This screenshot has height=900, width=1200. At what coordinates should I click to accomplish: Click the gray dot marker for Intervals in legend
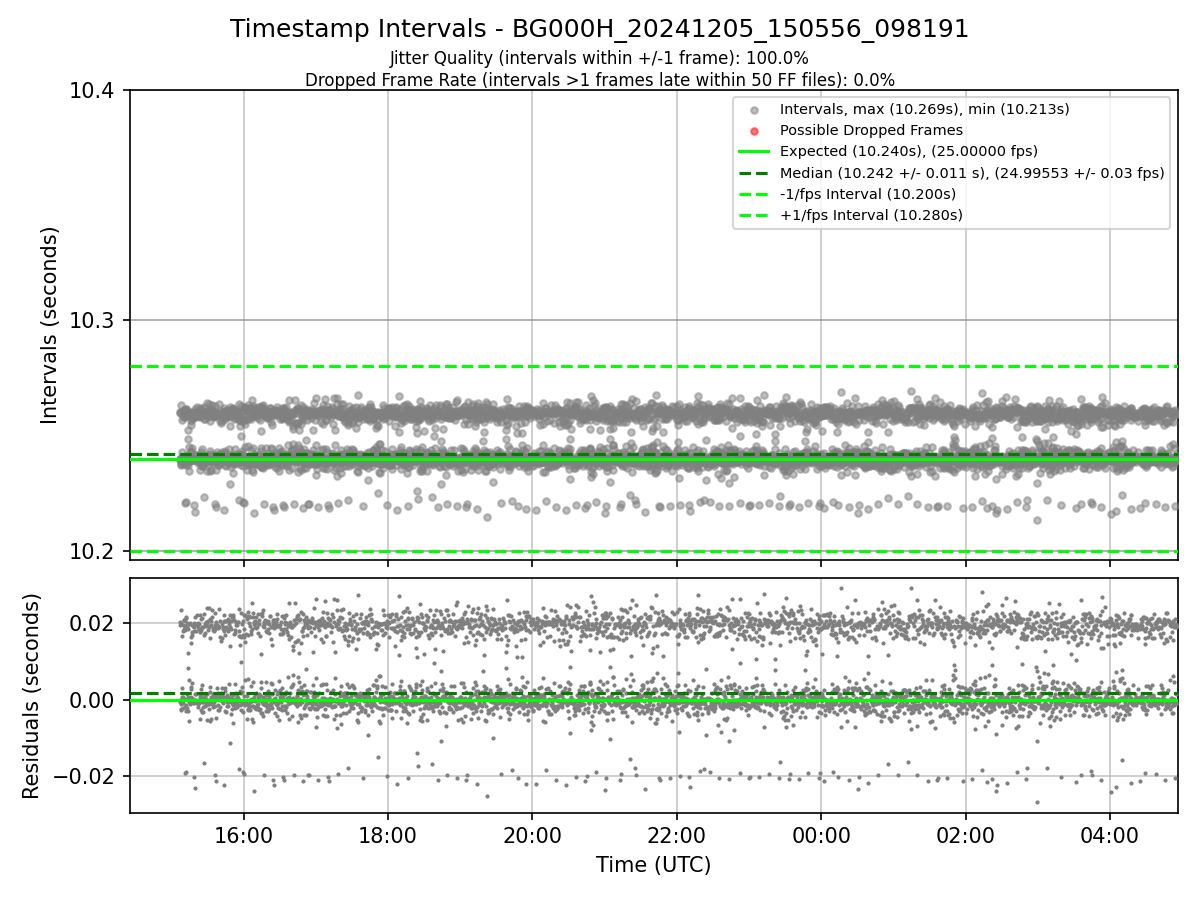point(754,110)
